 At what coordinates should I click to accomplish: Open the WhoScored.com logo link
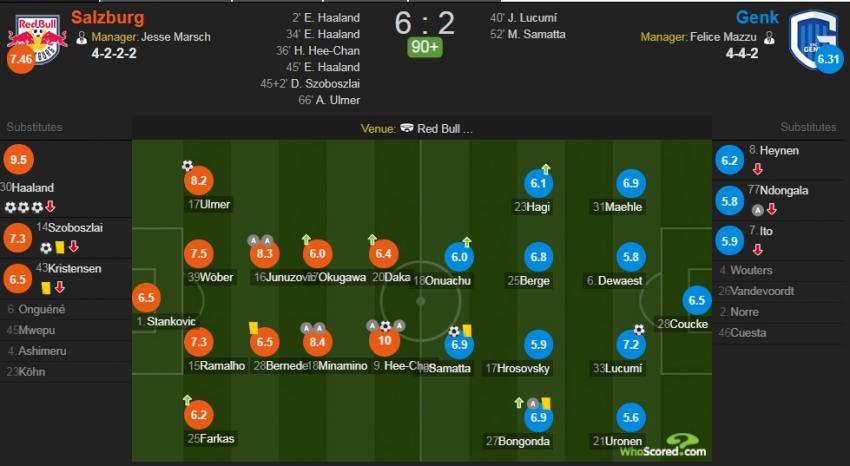point(663,446)
